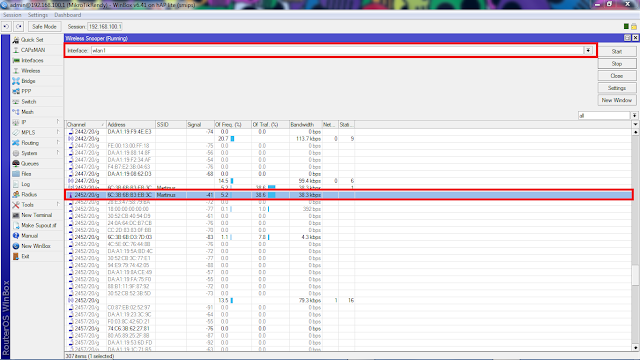The image size is (640, 360).
Task: Select row with address 6C:3B:6B:D3:7D:03
Action: click(x=349, y=237)
